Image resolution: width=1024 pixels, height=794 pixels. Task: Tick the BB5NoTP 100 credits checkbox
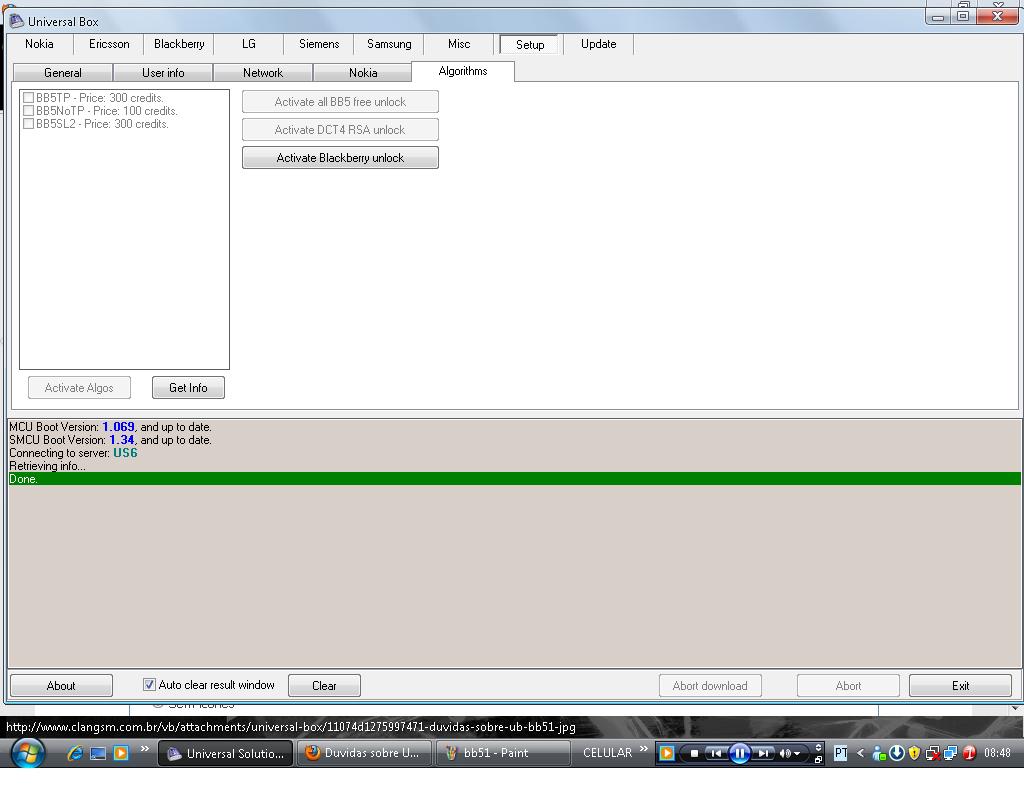[28, 111]
